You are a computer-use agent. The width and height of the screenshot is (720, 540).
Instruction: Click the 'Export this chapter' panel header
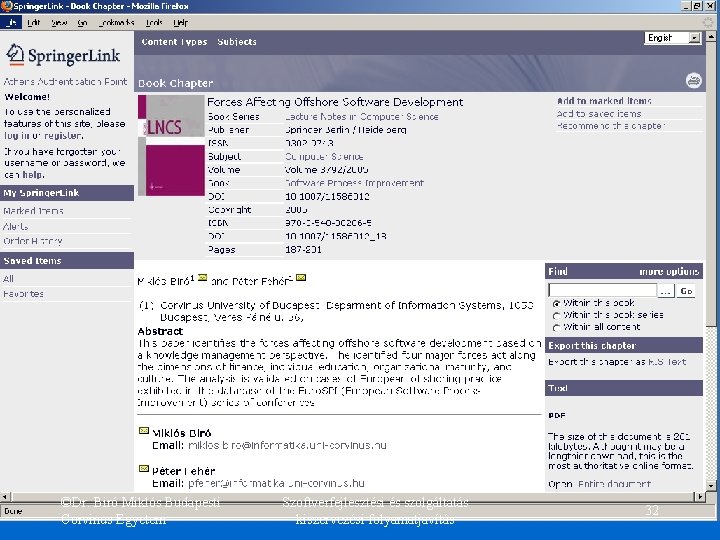pos(624,345)
